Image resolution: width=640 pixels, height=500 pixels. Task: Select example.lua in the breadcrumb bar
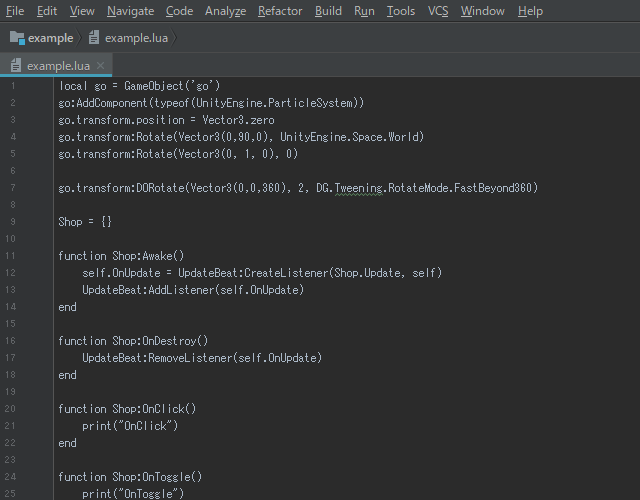[136, 38]
